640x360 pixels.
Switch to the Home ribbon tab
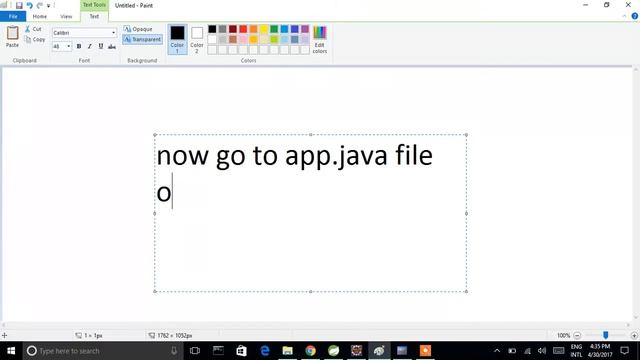(40, 16)
